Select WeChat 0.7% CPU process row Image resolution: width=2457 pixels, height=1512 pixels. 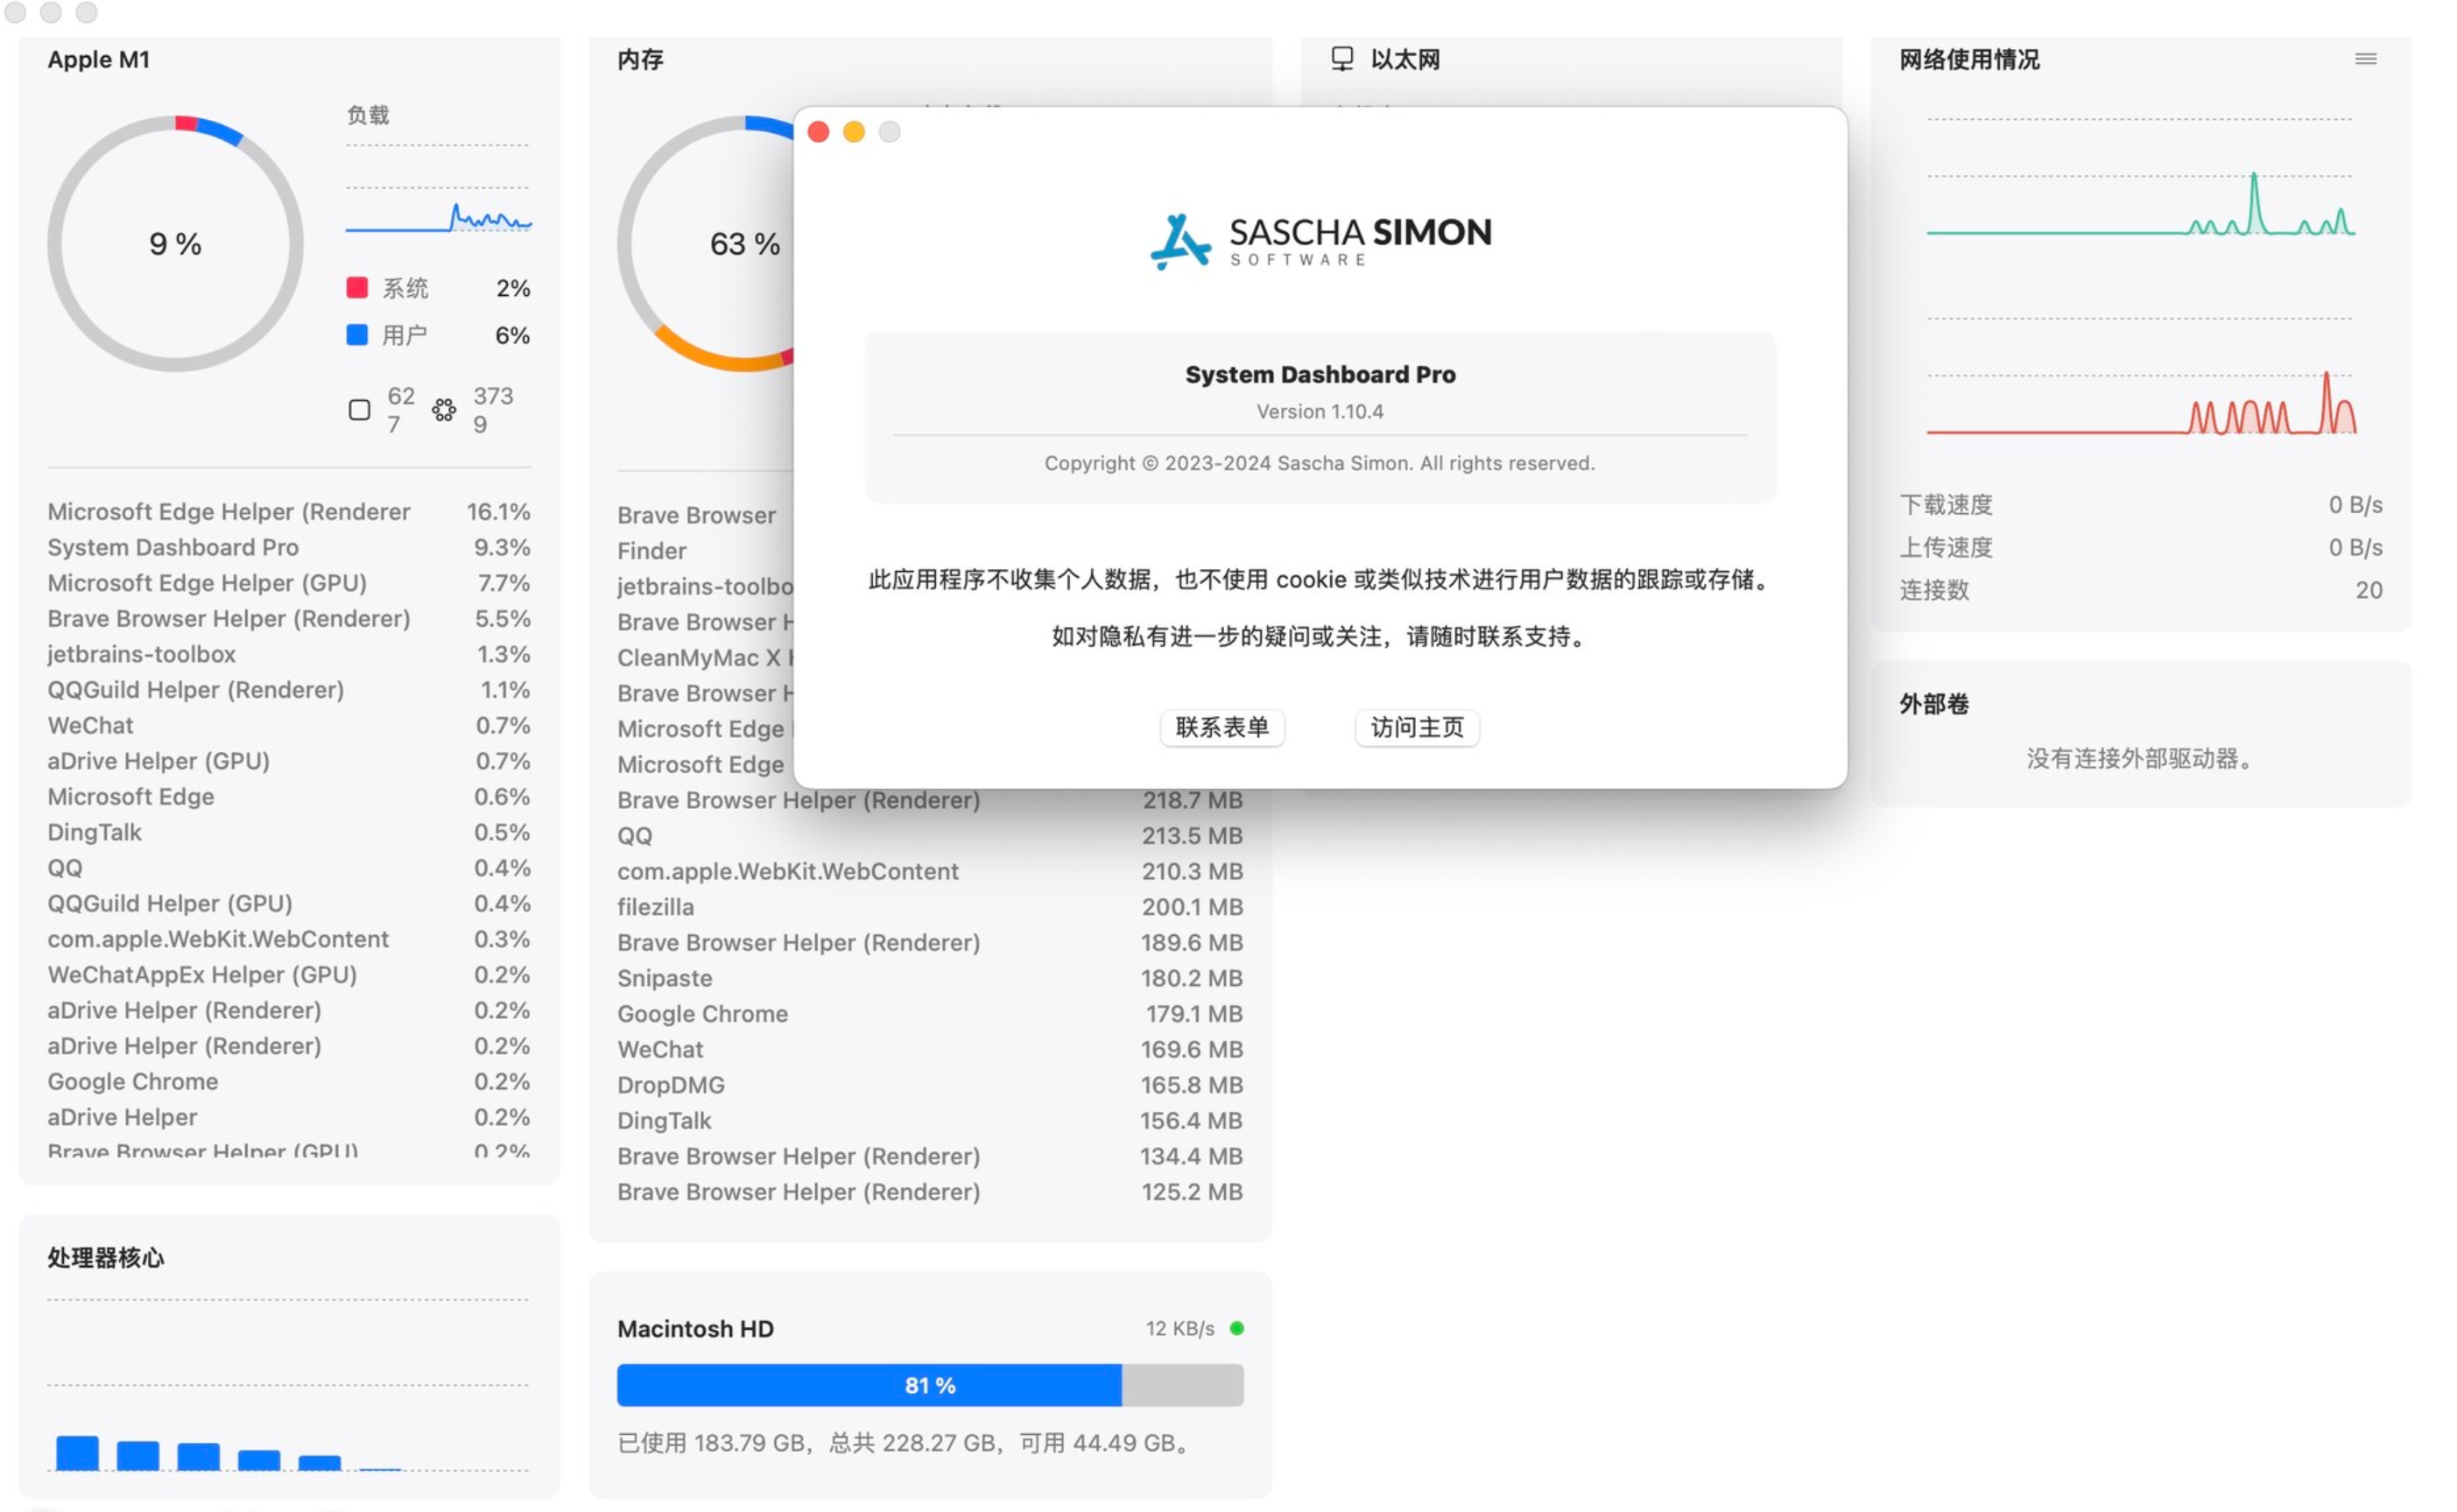289,726
